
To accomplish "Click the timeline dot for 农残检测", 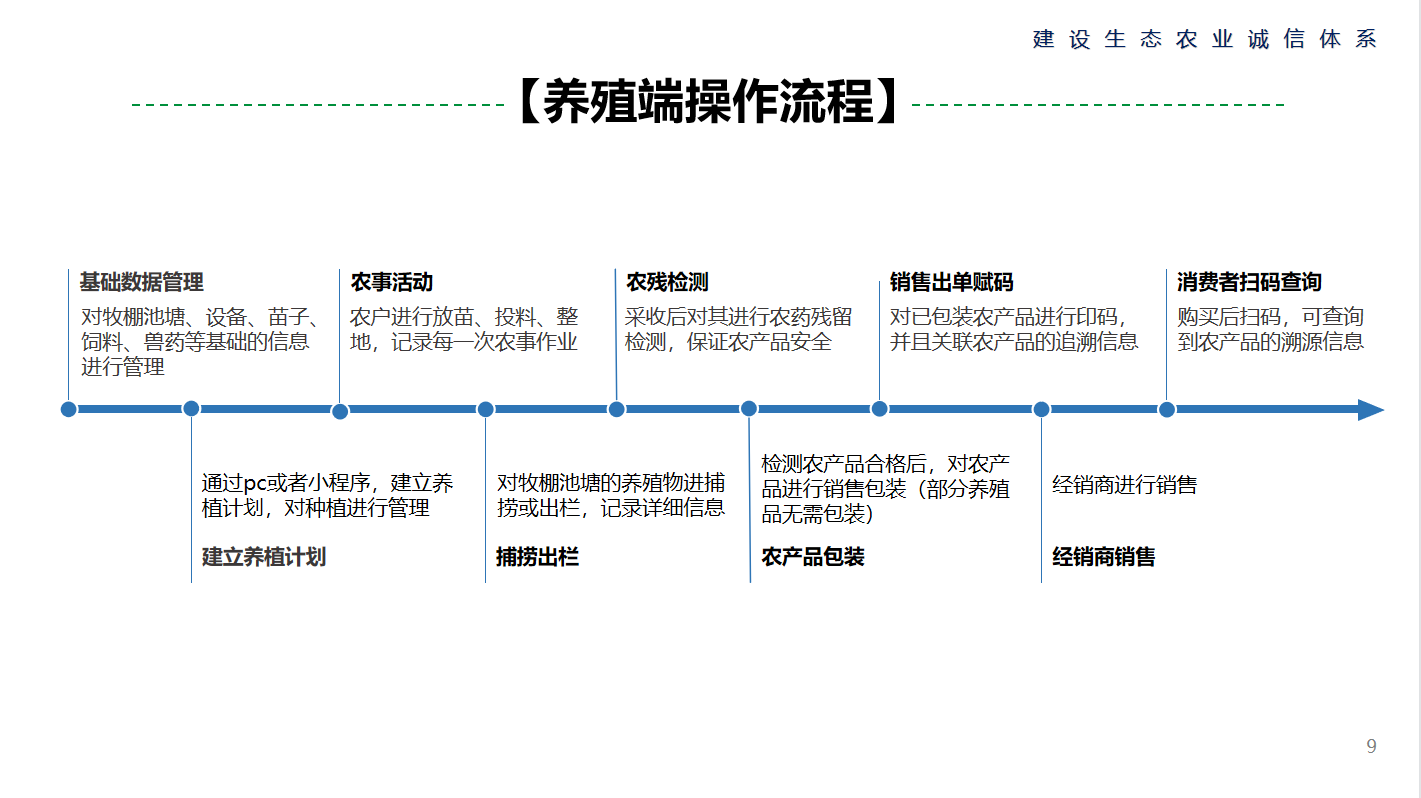I will coord(617,409).
